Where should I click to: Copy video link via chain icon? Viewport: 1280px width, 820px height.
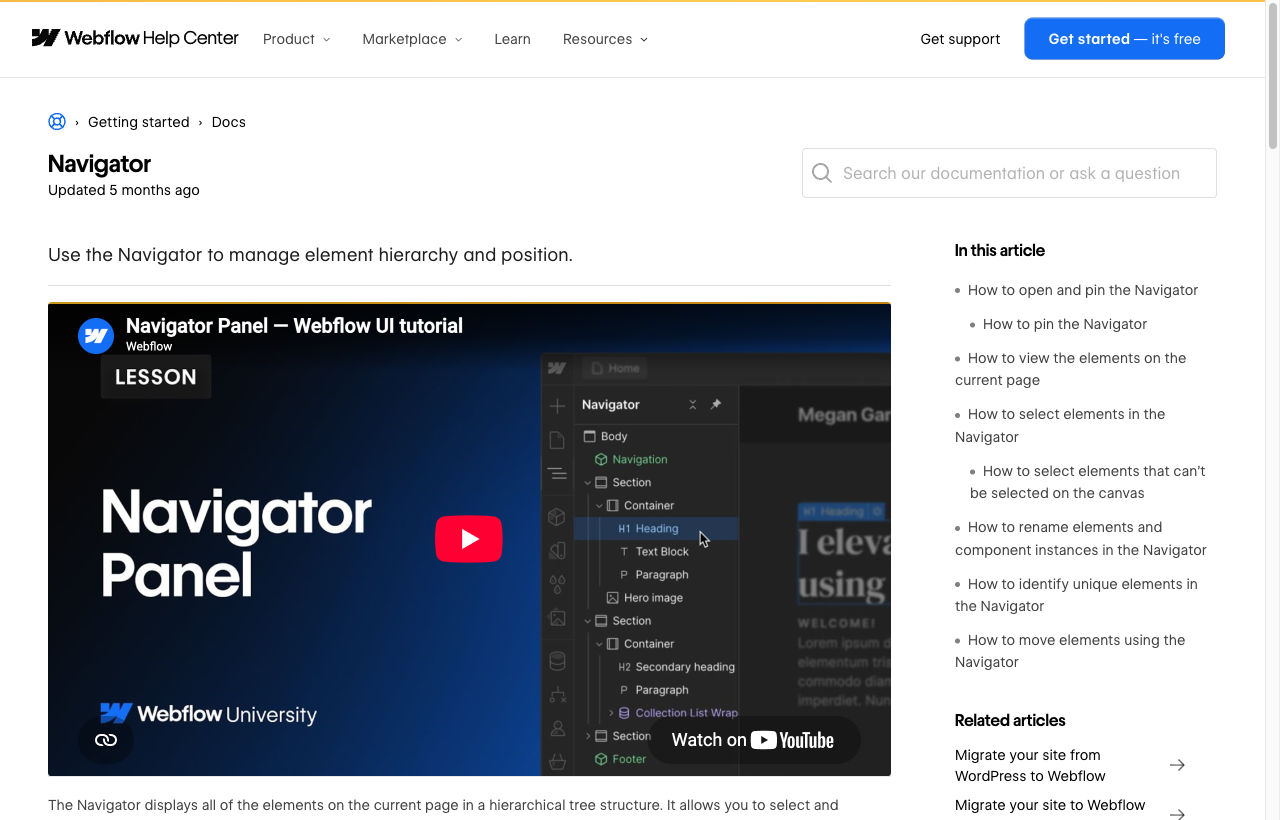pyautogui.click(x=106, y=740)
